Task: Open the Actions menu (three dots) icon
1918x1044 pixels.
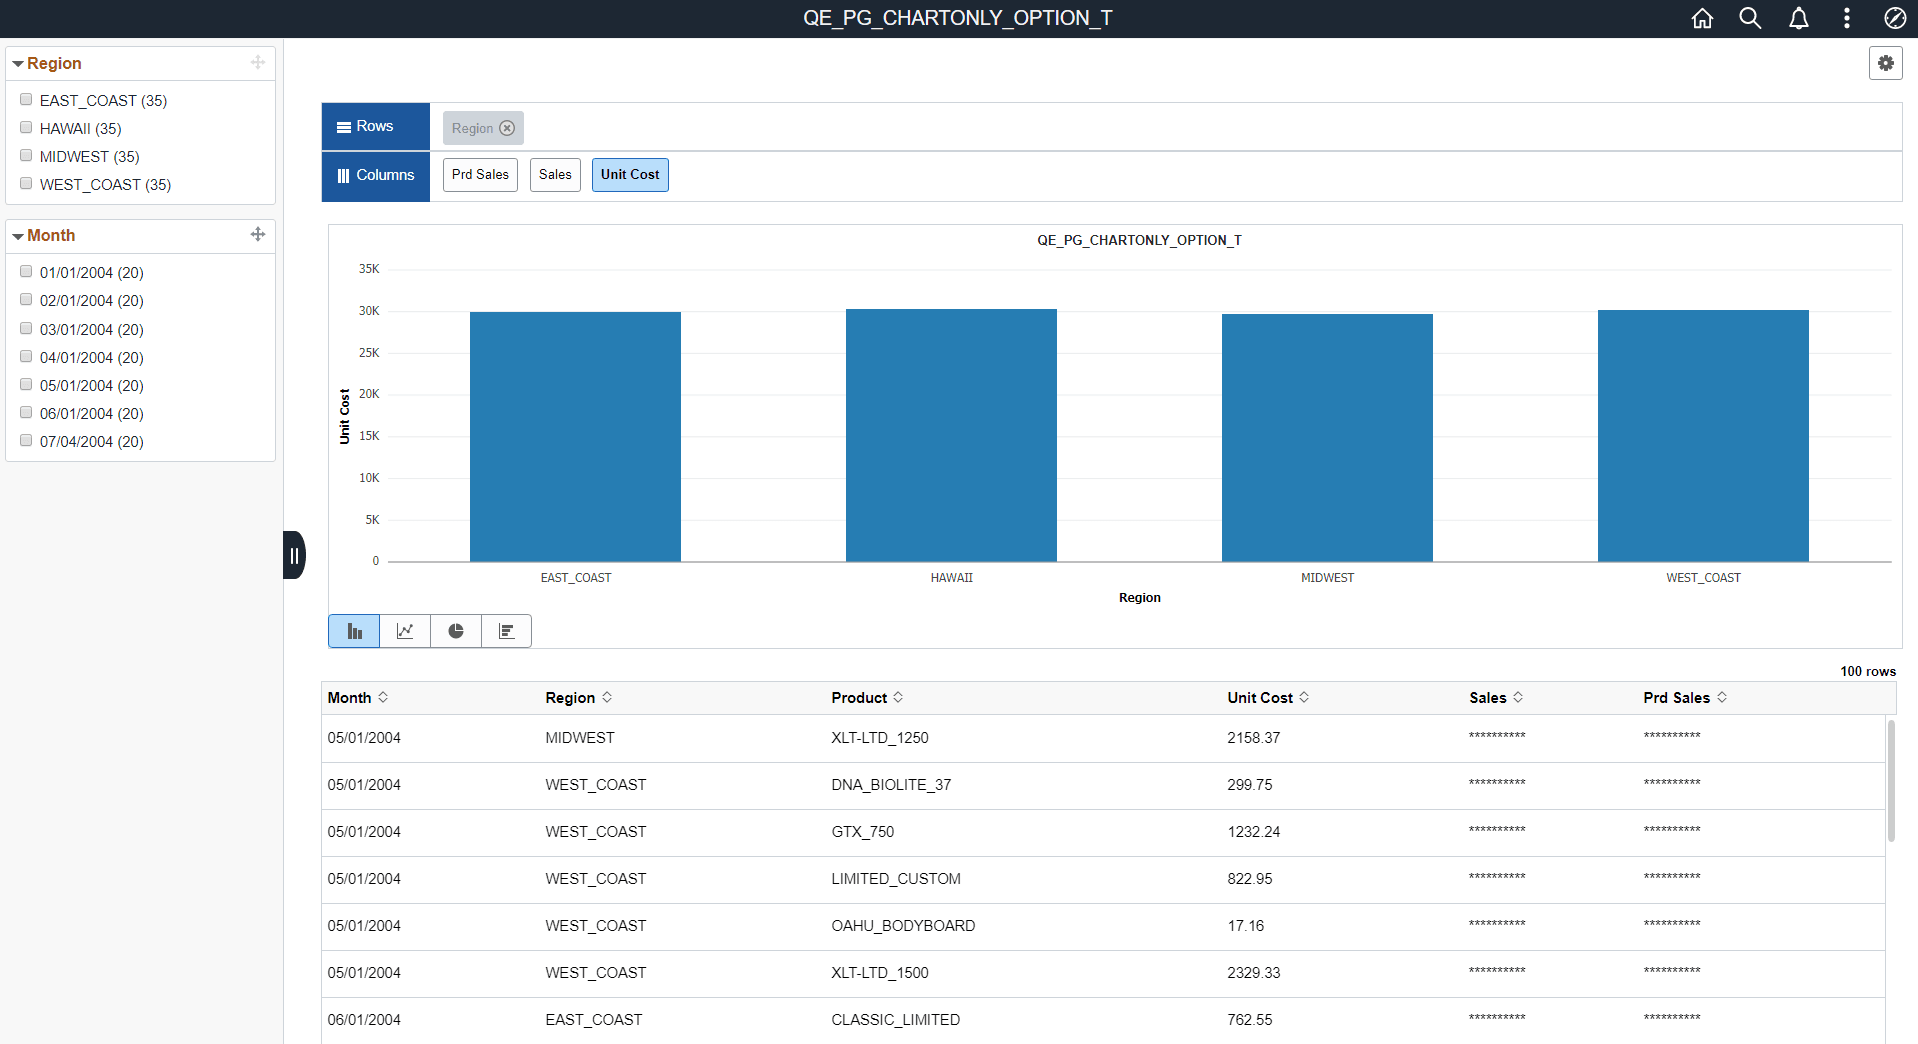Action: 1846,17
